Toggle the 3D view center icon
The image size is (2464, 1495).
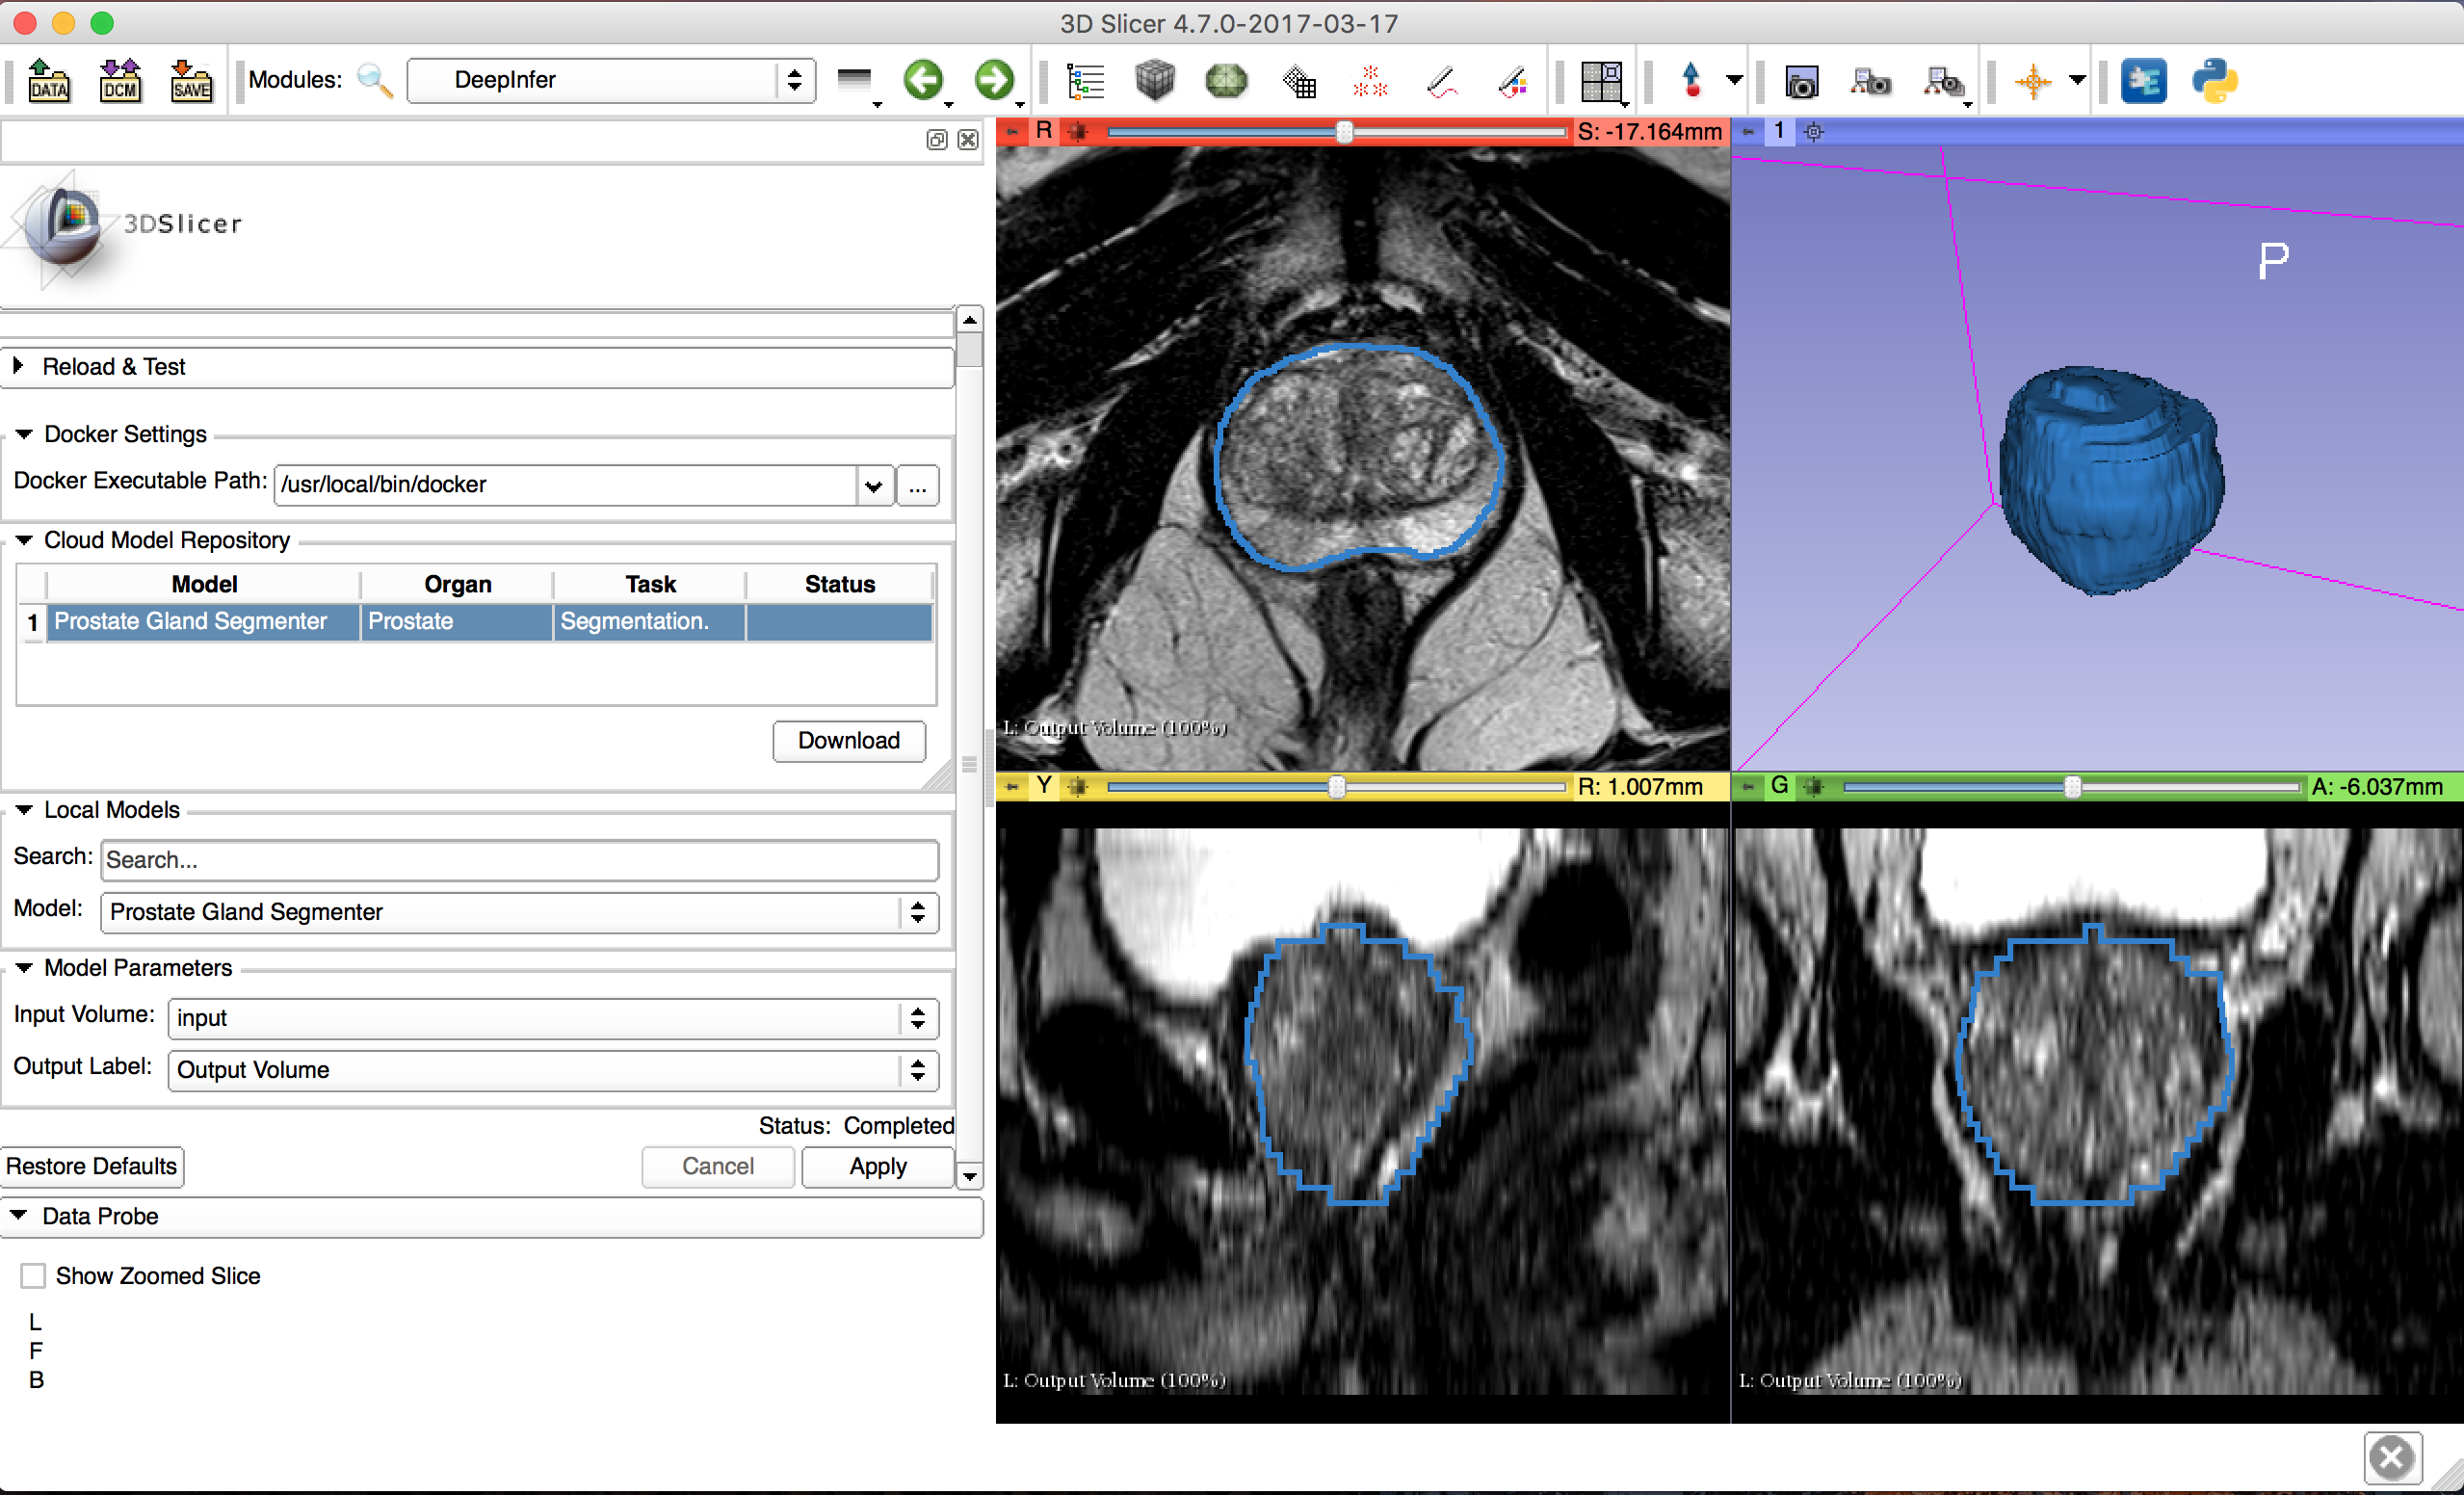1814,131
